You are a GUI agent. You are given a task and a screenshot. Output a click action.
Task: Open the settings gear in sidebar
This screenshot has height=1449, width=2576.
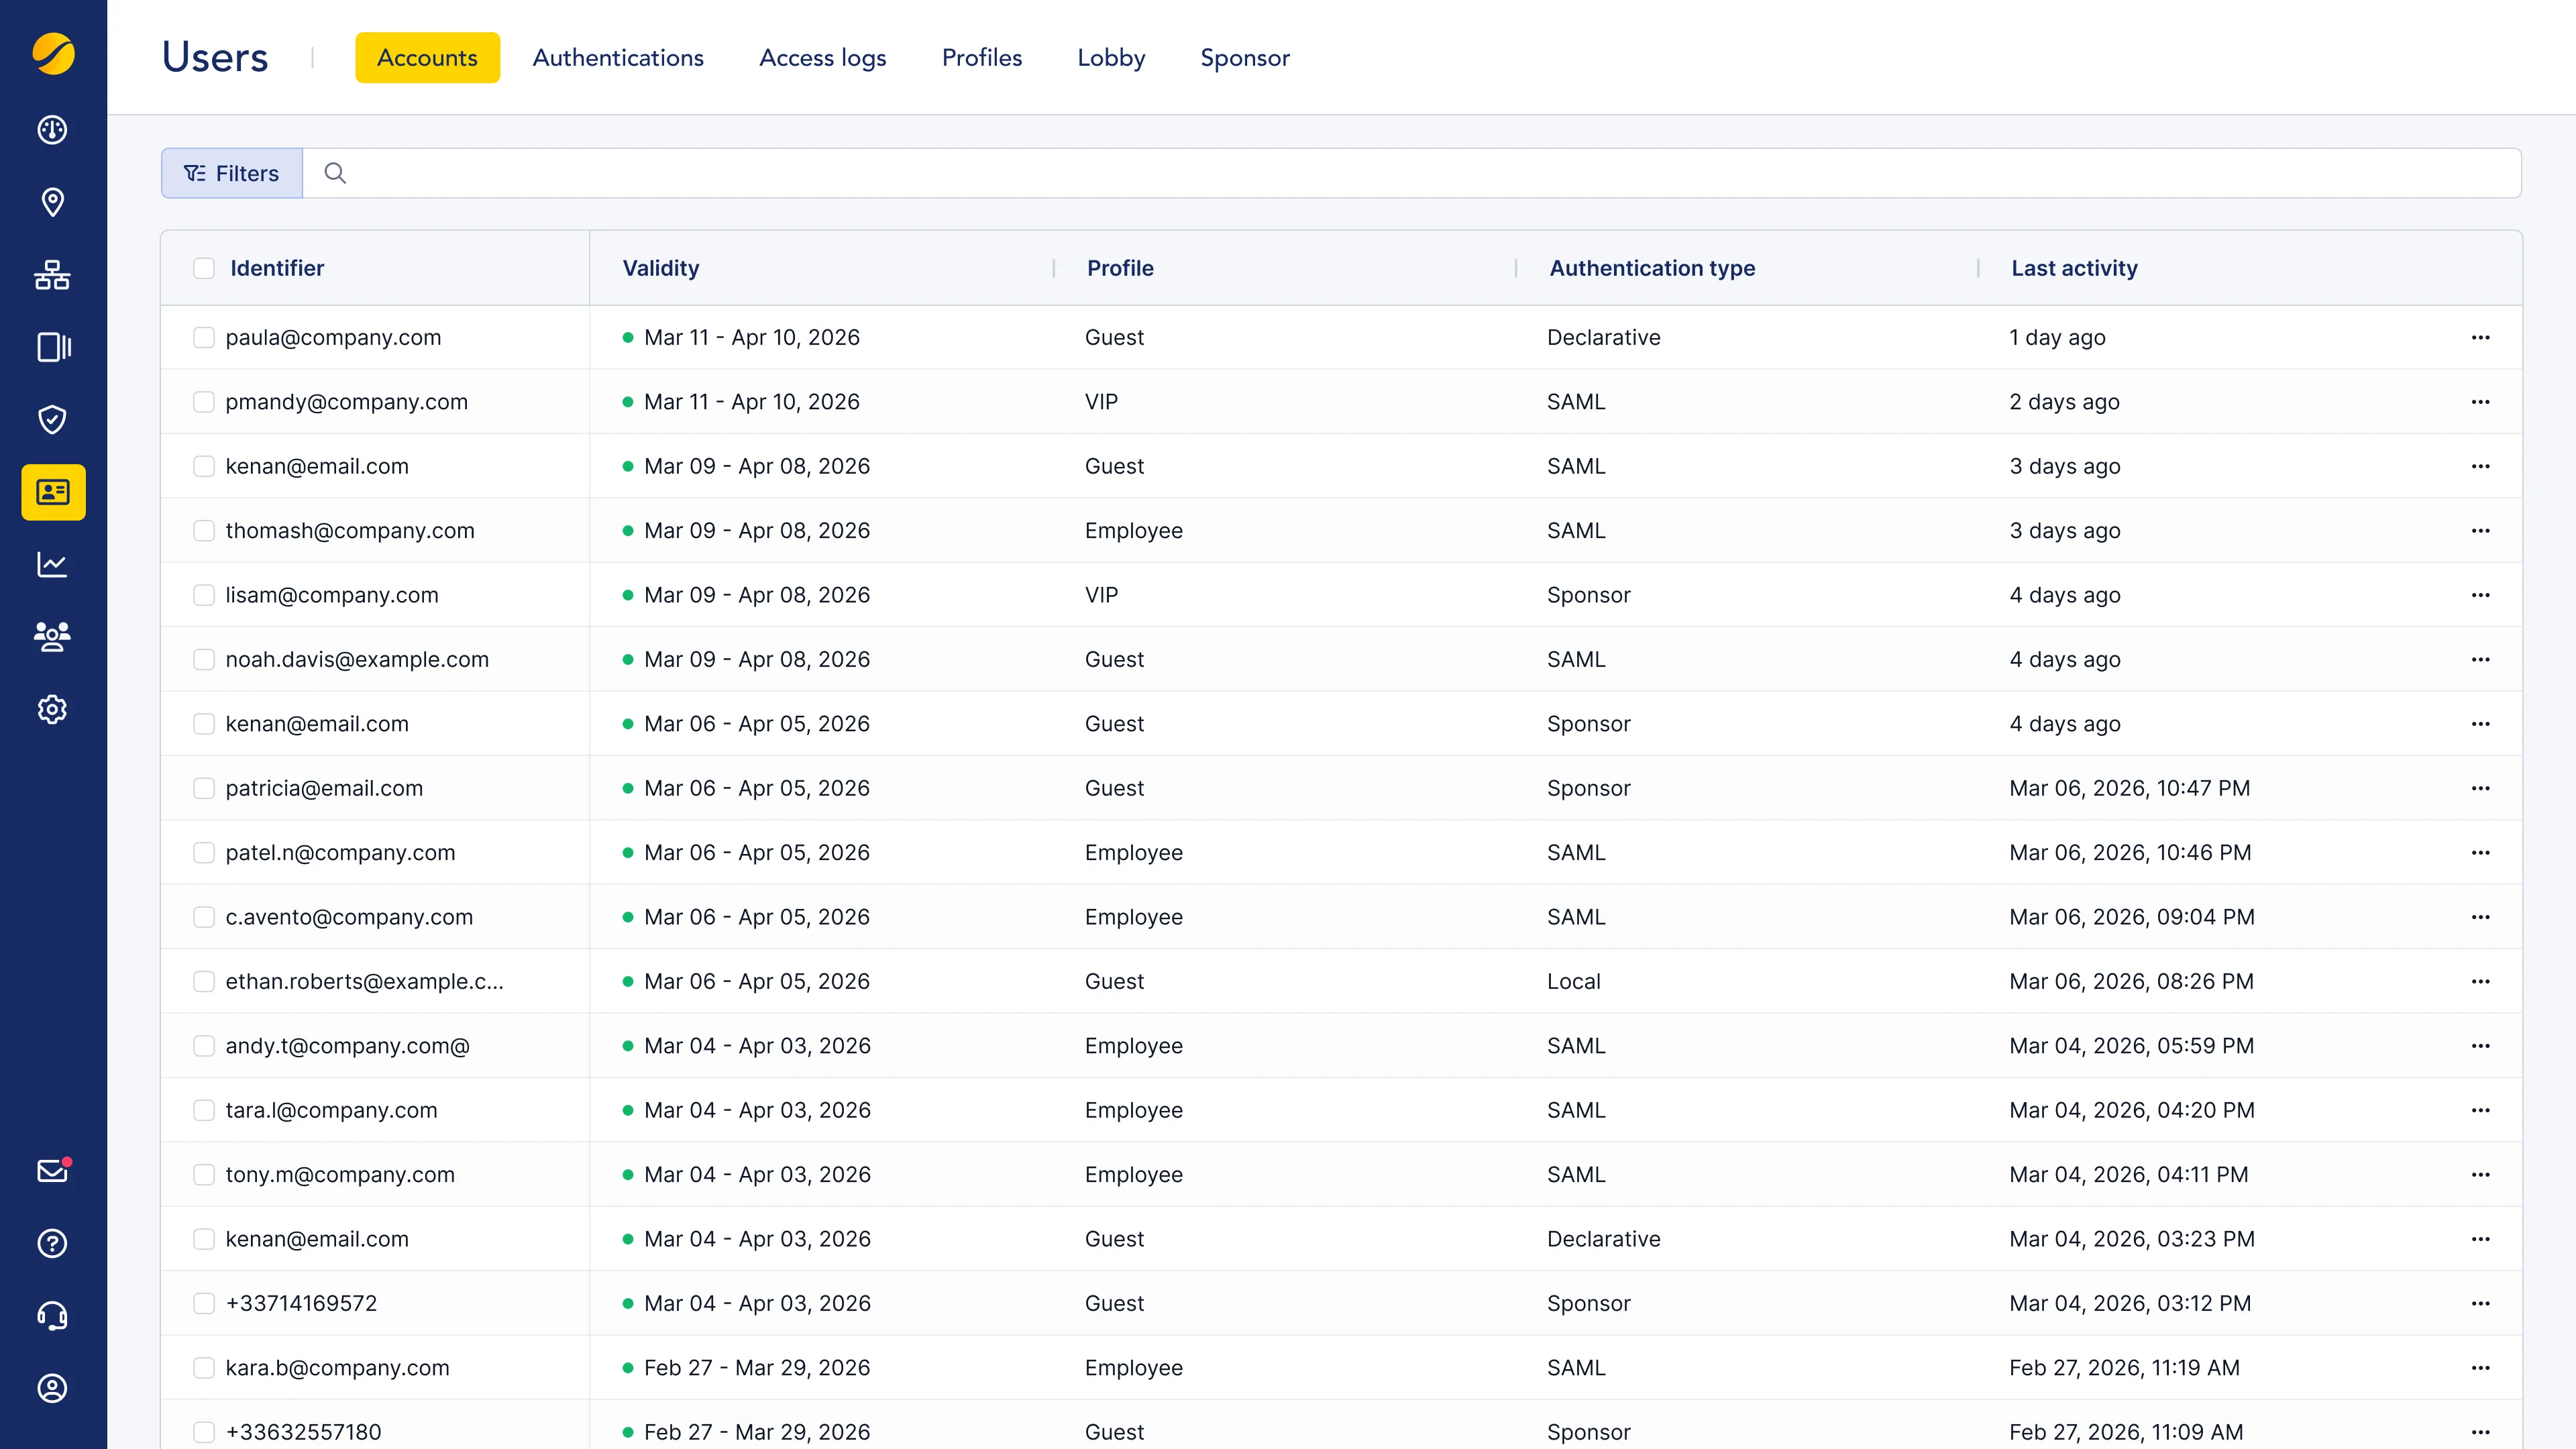[x=52, y=710]
